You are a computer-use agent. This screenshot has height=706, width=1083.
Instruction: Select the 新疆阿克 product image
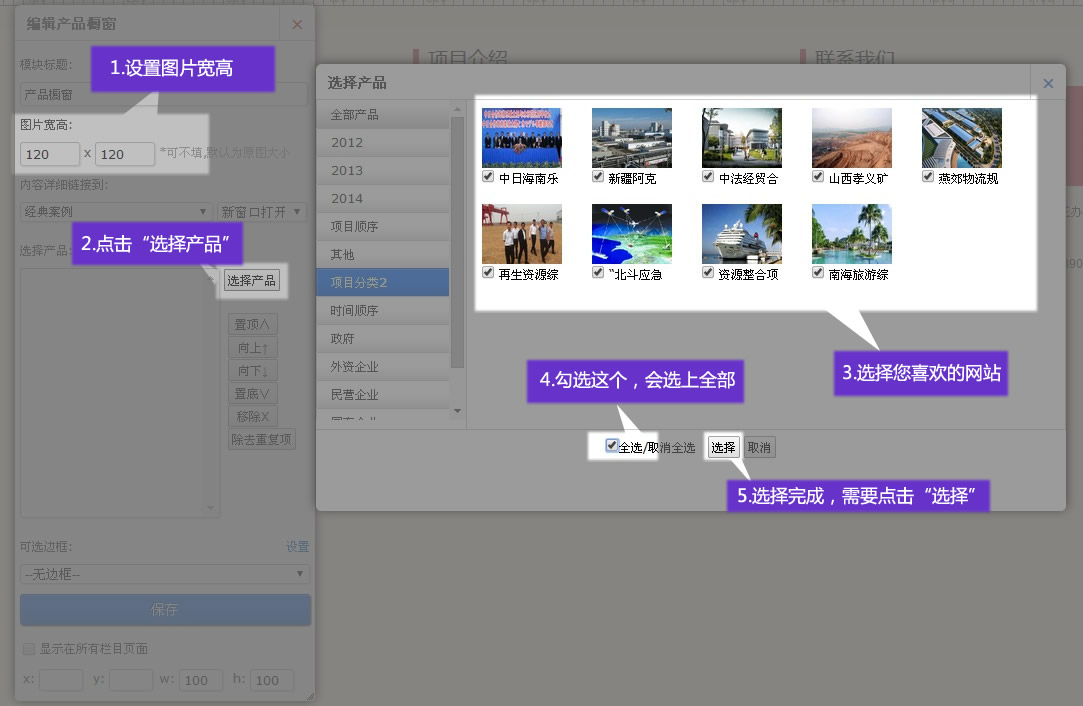[x=631, y=137]
